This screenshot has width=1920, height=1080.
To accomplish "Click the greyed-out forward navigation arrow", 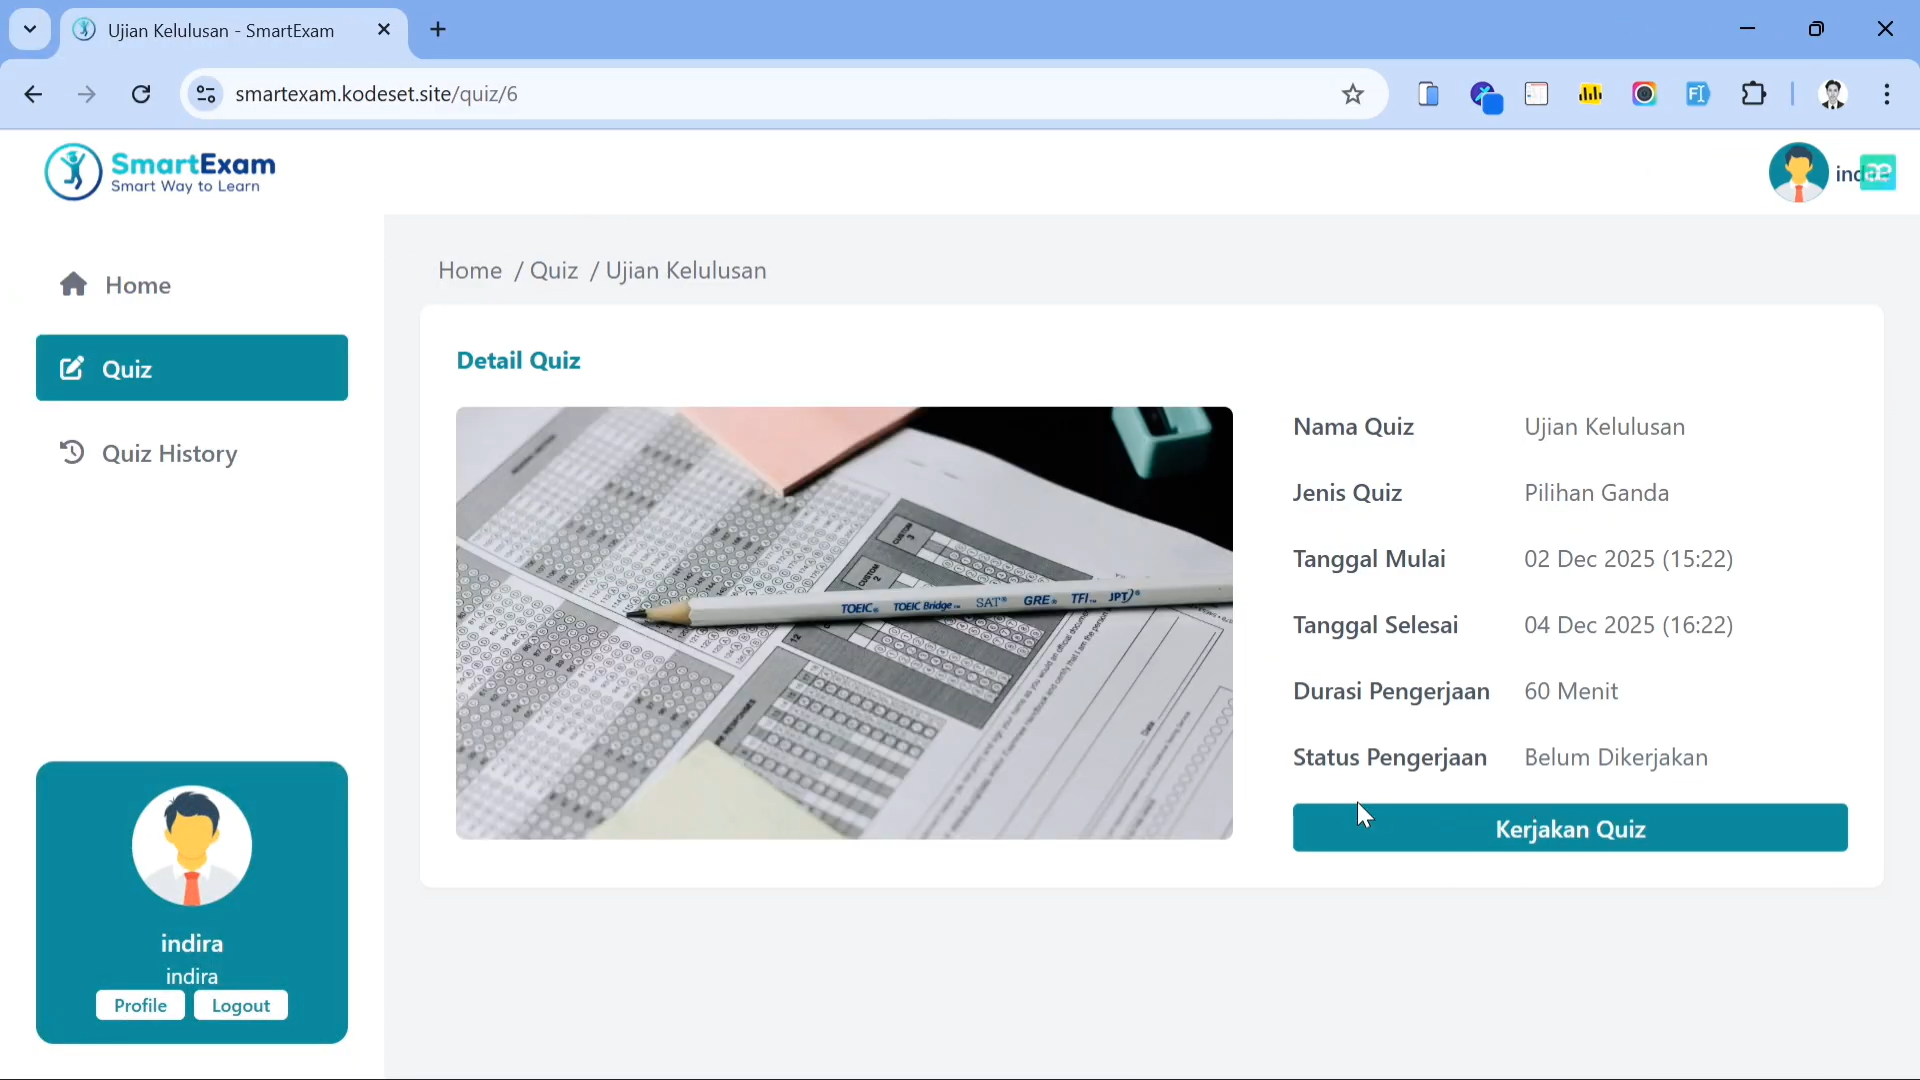I will (x=87, y=94).
